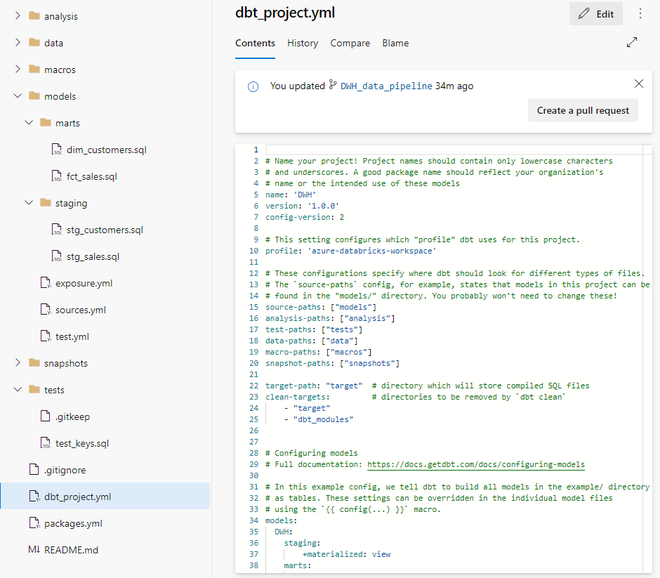
Task: Create a pull request
Action: (x=582, y=110)
